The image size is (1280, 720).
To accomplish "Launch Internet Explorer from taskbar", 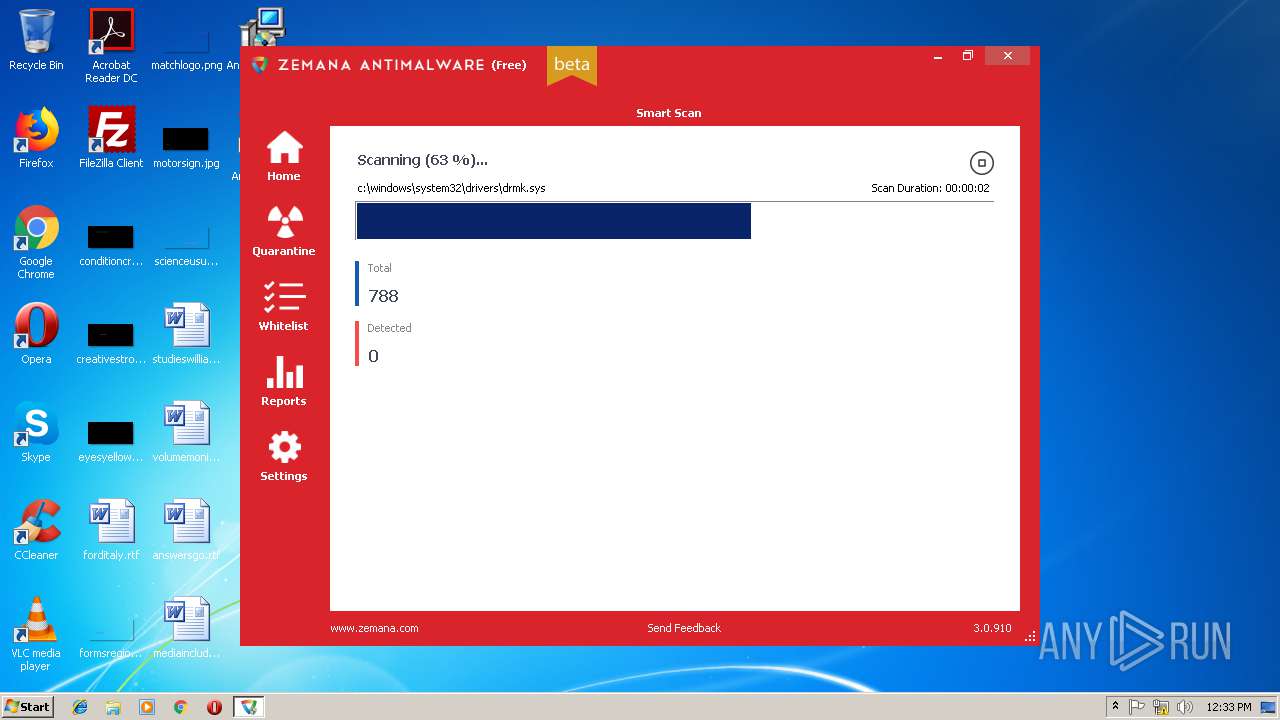I will (x=80, y=707).
